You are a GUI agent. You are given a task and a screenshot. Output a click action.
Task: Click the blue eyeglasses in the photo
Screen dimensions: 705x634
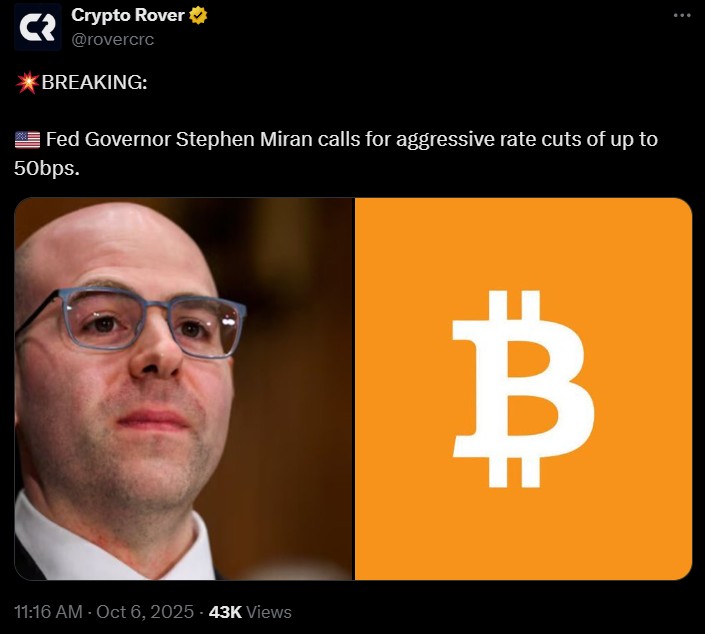tap(130, 320)
